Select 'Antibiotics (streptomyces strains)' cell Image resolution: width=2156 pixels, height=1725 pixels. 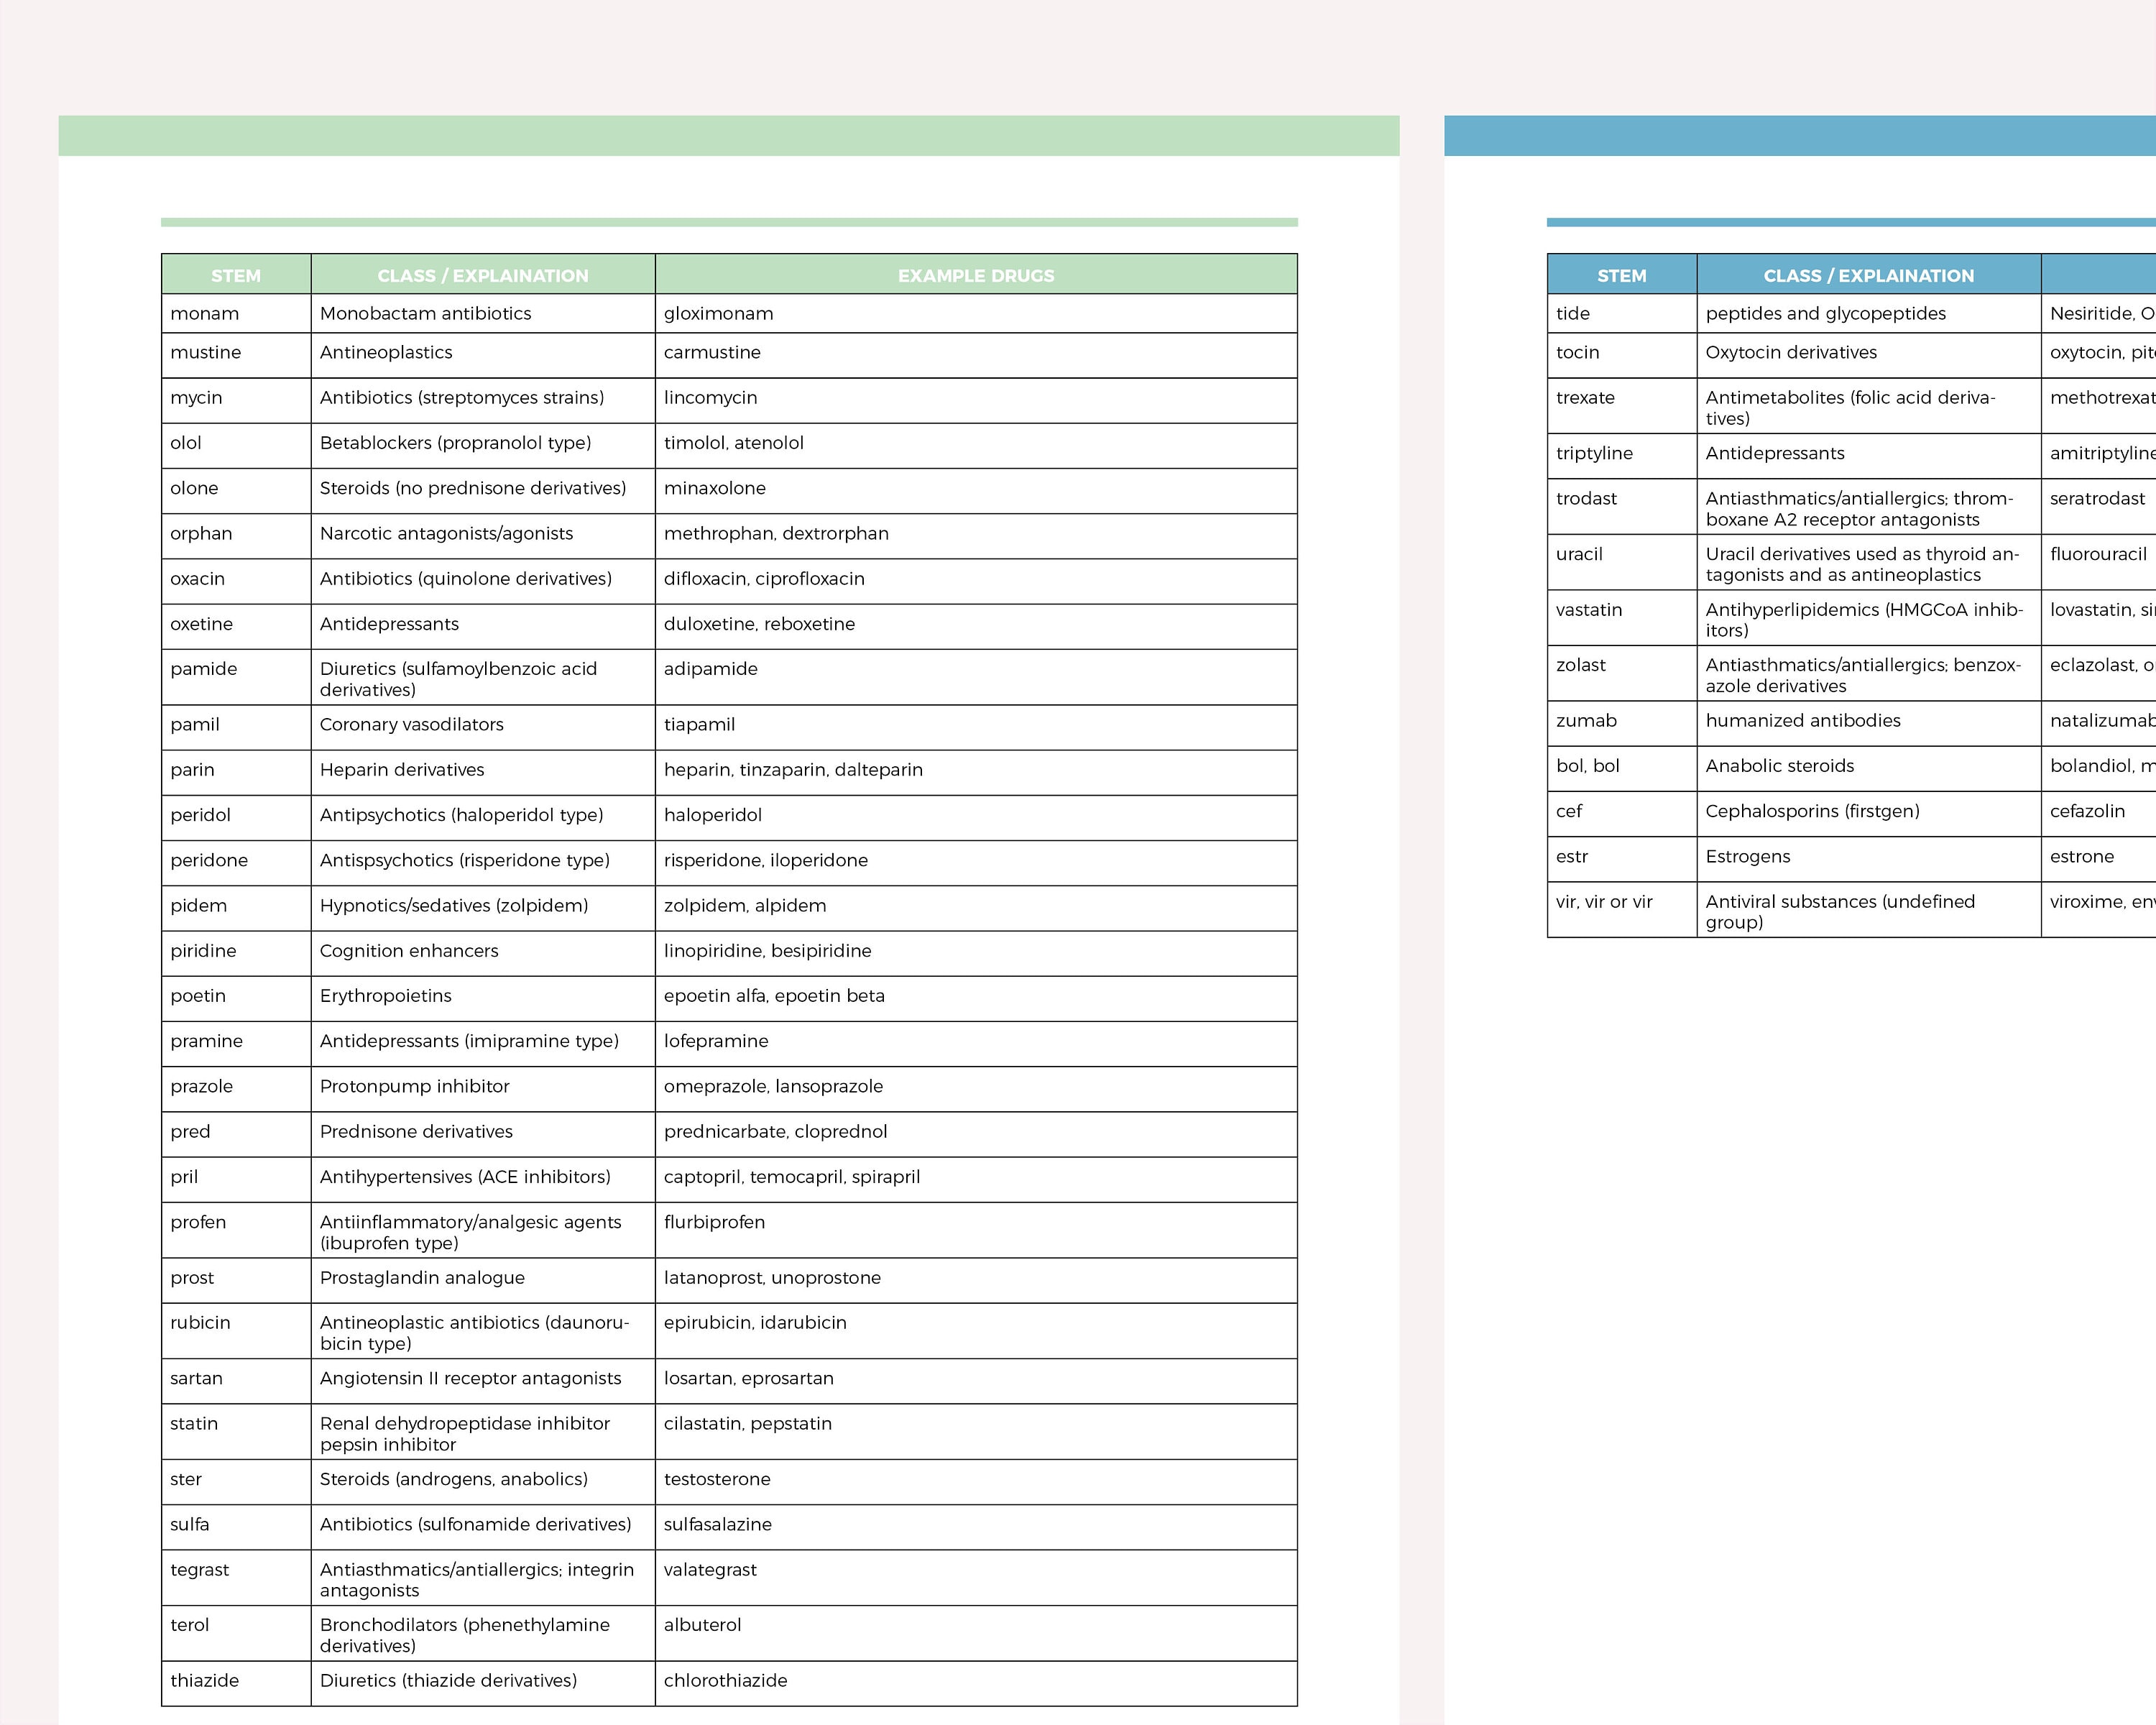point(483,400)
